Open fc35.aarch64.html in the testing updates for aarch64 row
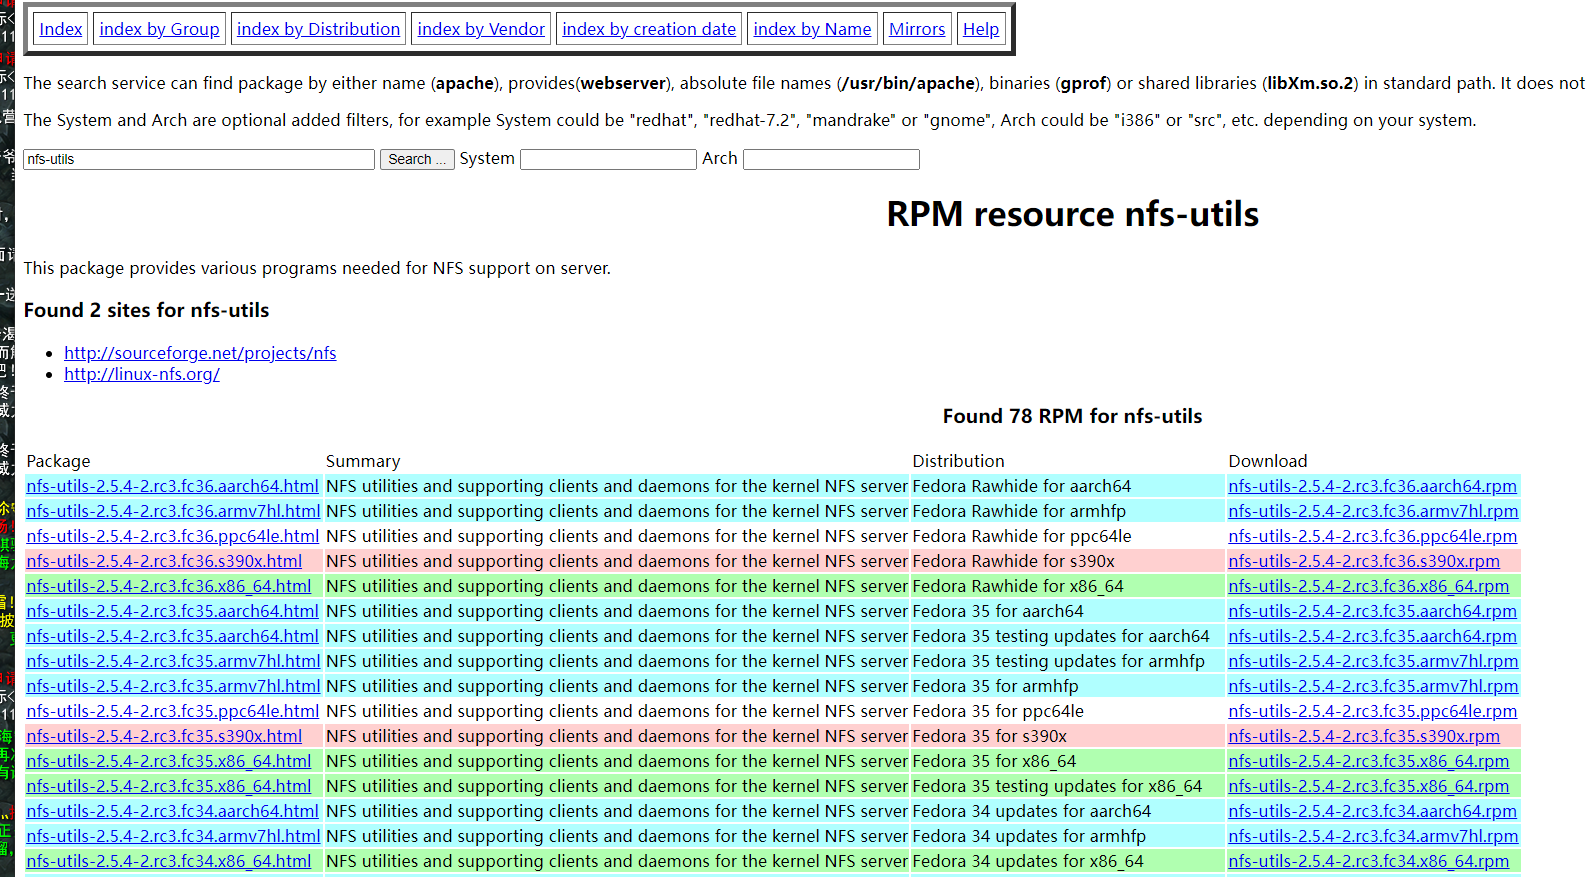The image size is (1586, 877). [173, 636]
